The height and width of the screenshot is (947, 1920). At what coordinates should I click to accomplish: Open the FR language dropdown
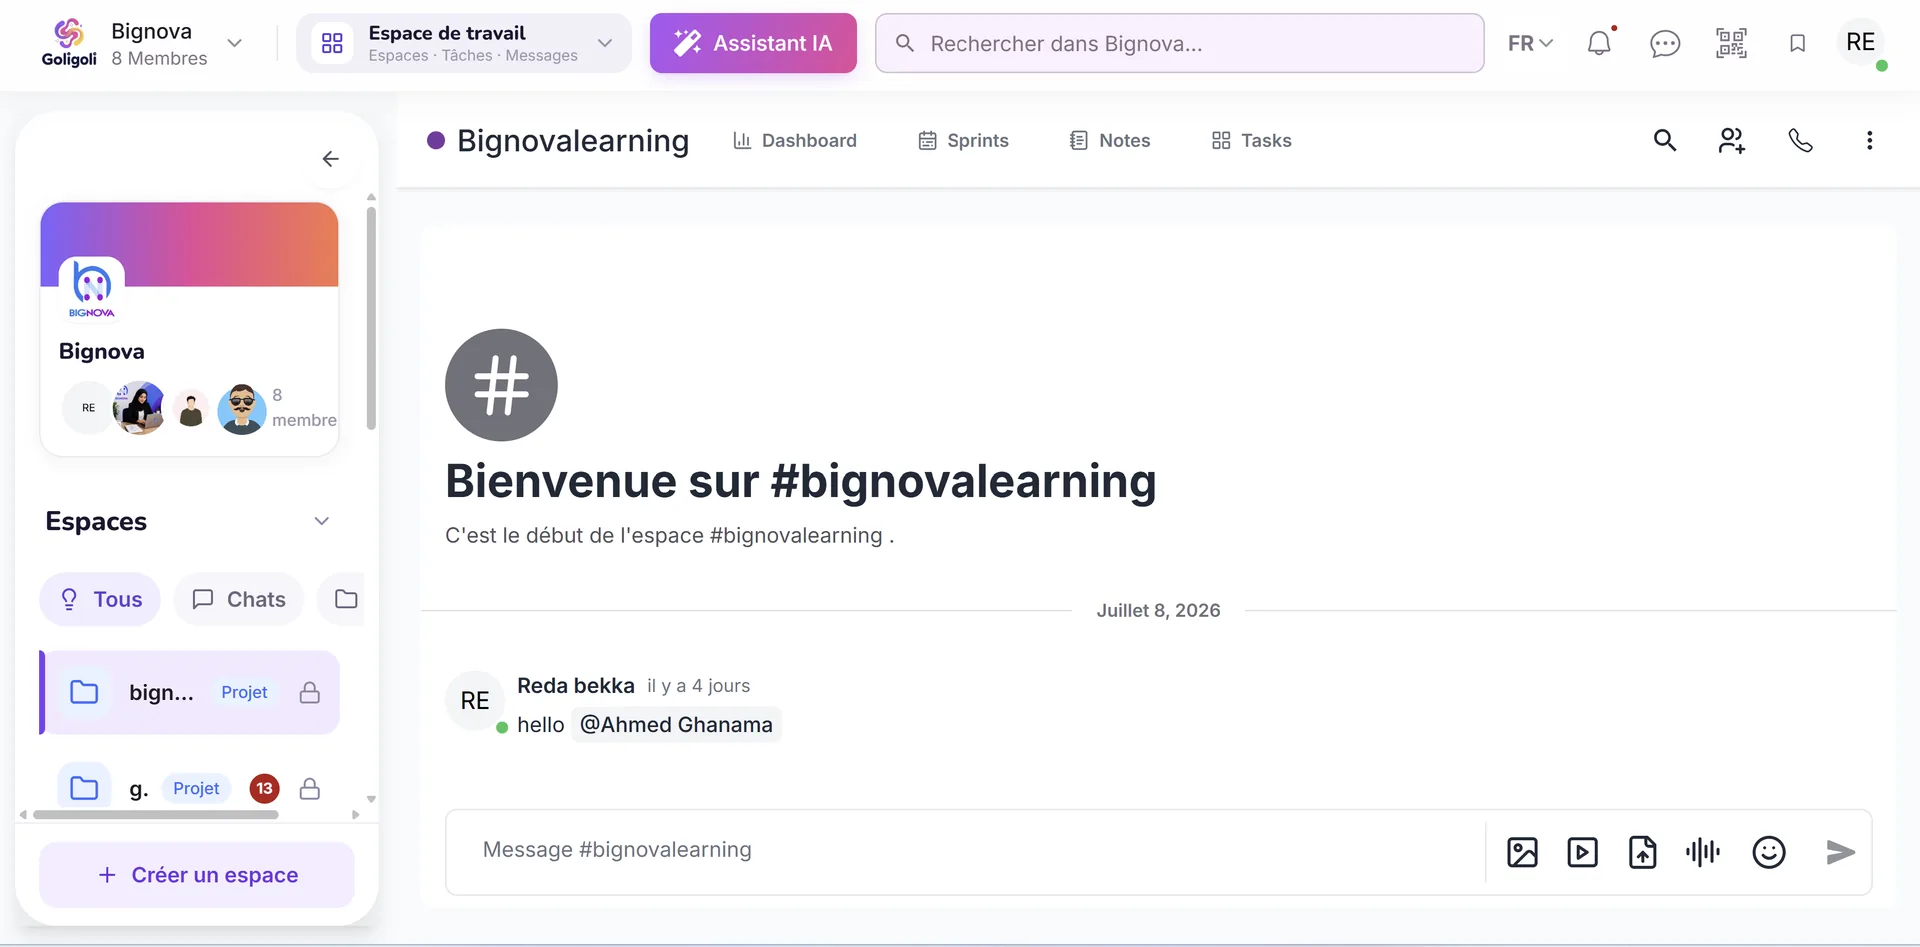pyautogui.click(x=1530, y=43)
